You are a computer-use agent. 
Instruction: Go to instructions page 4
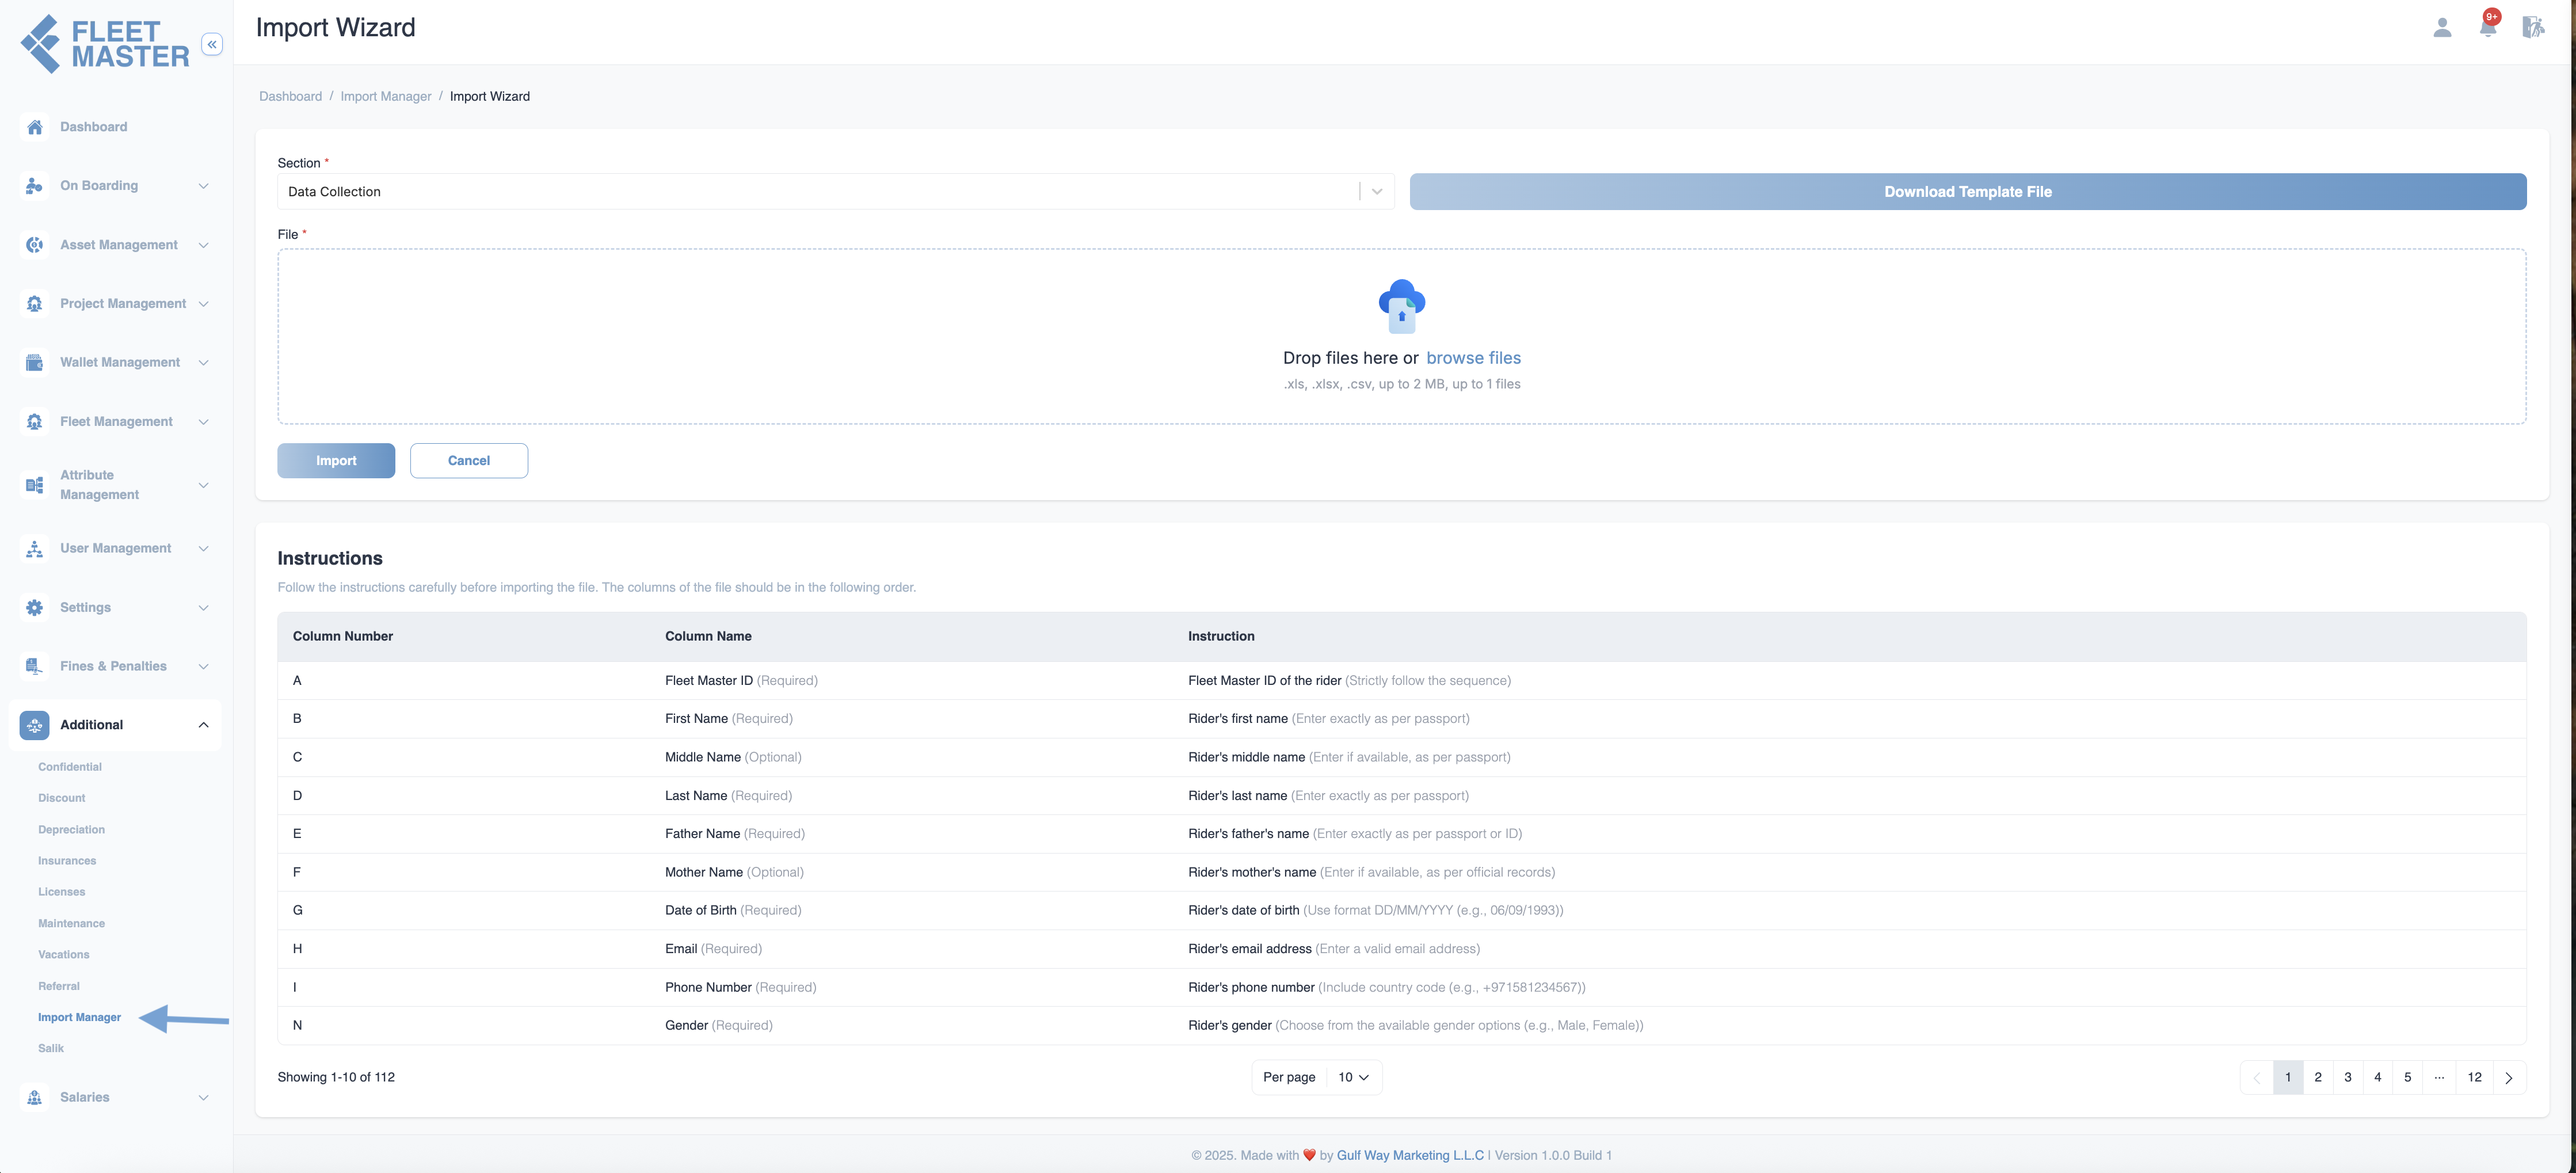[2378, 1077]
